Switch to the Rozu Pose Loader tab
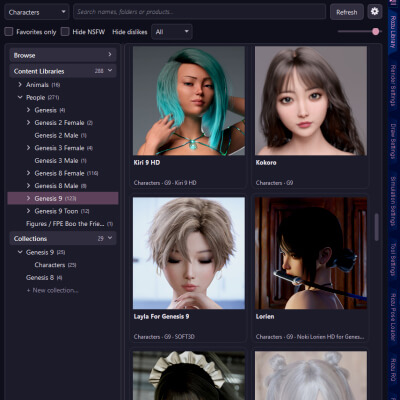400x400 pixels. 393,317
